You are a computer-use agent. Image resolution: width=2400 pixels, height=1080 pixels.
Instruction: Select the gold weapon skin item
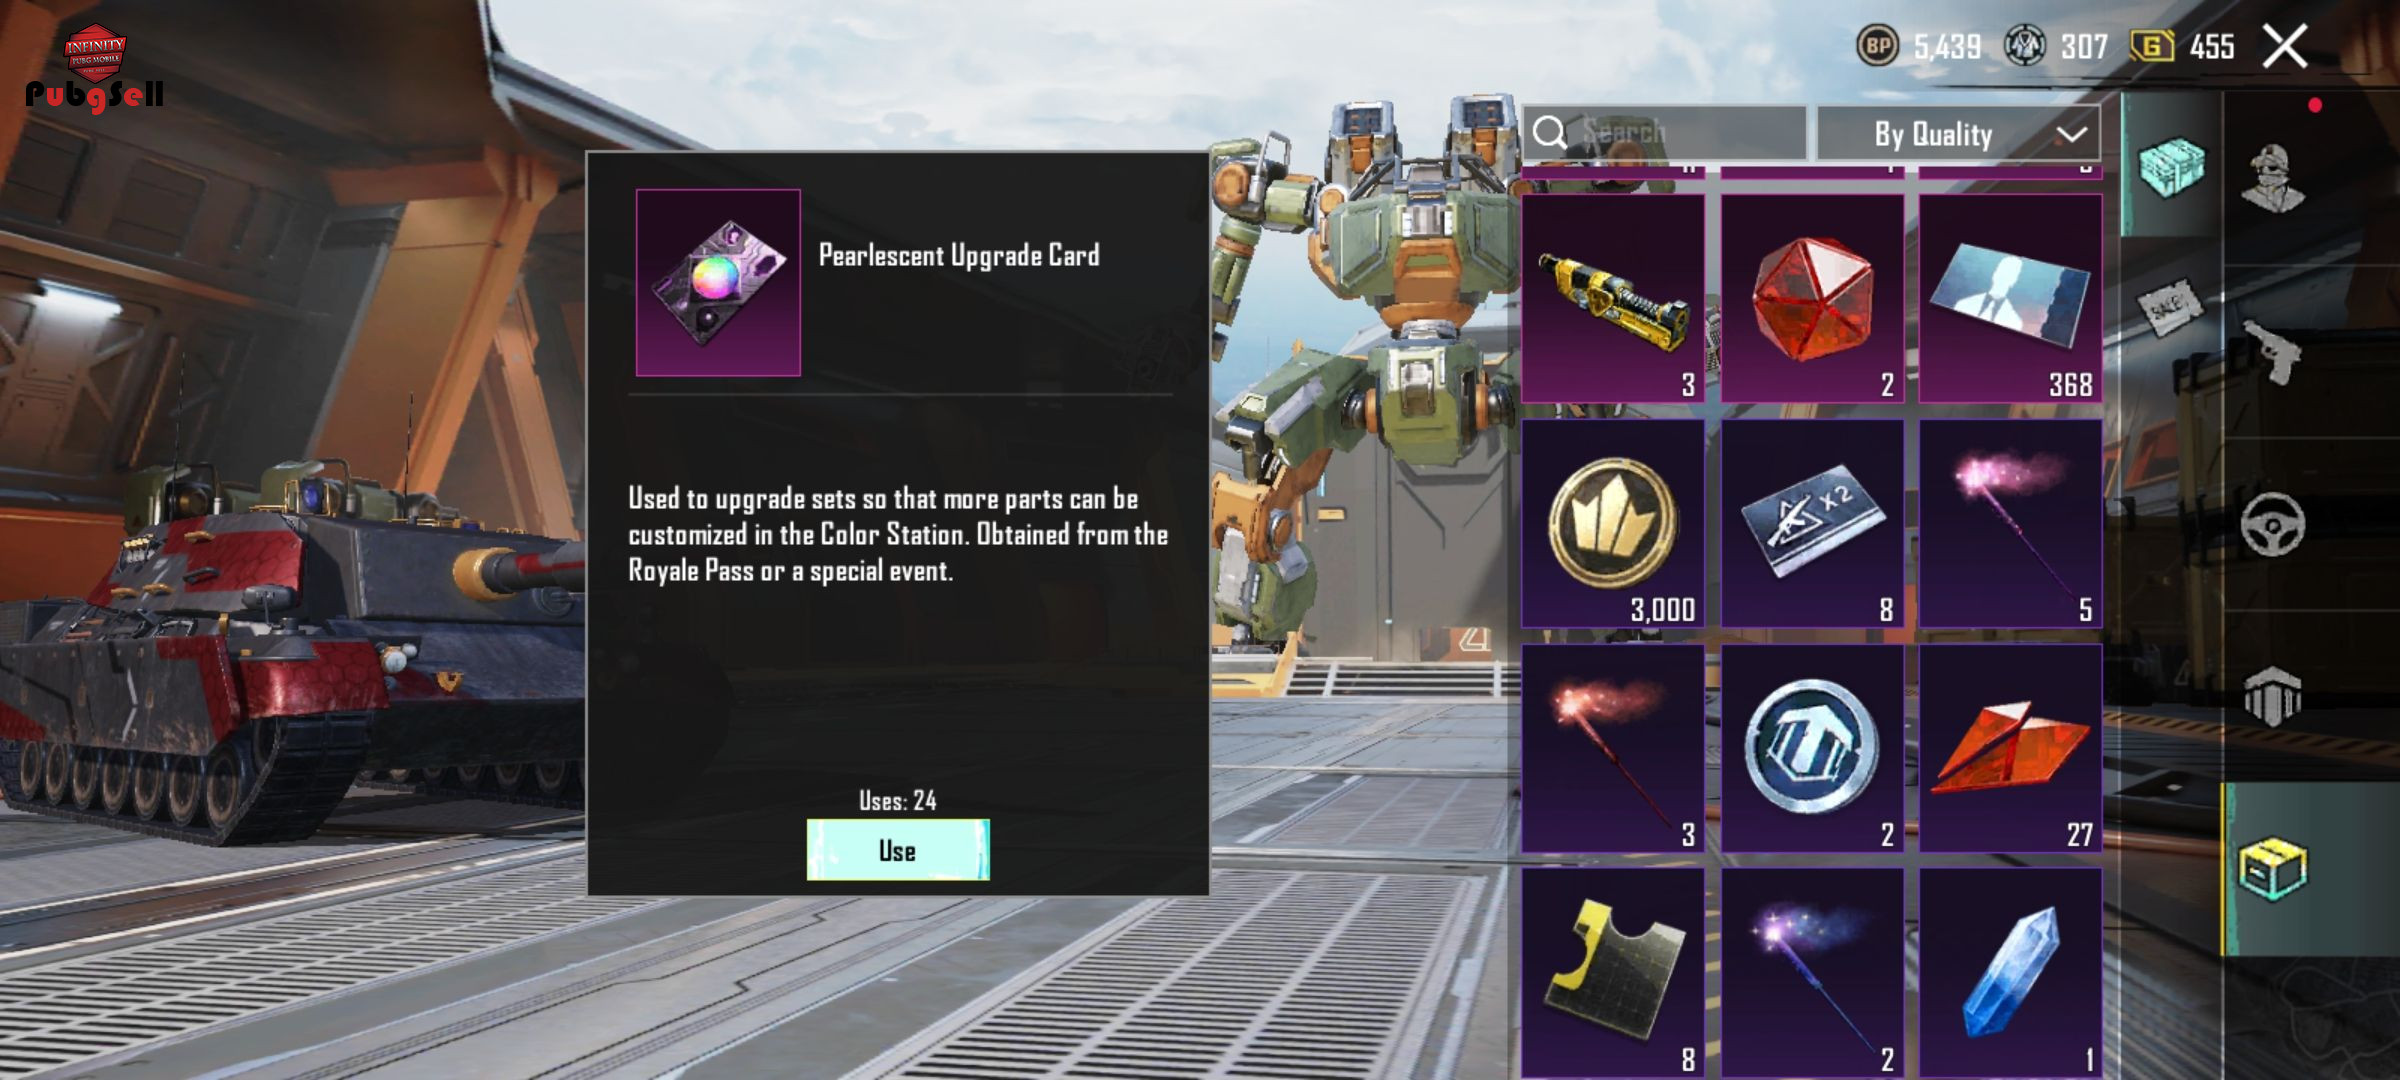[x=1613, y=298]
